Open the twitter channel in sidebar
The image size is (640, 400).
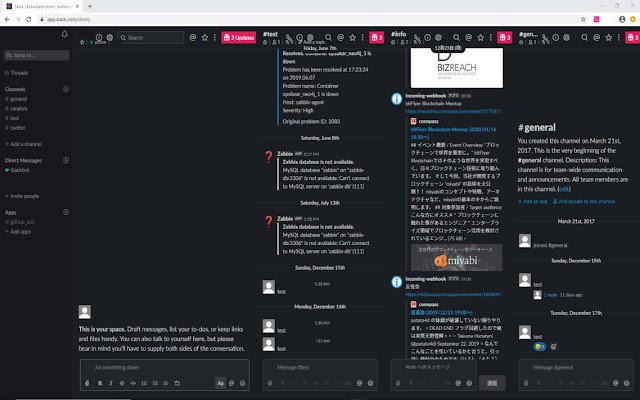(15, 128)
